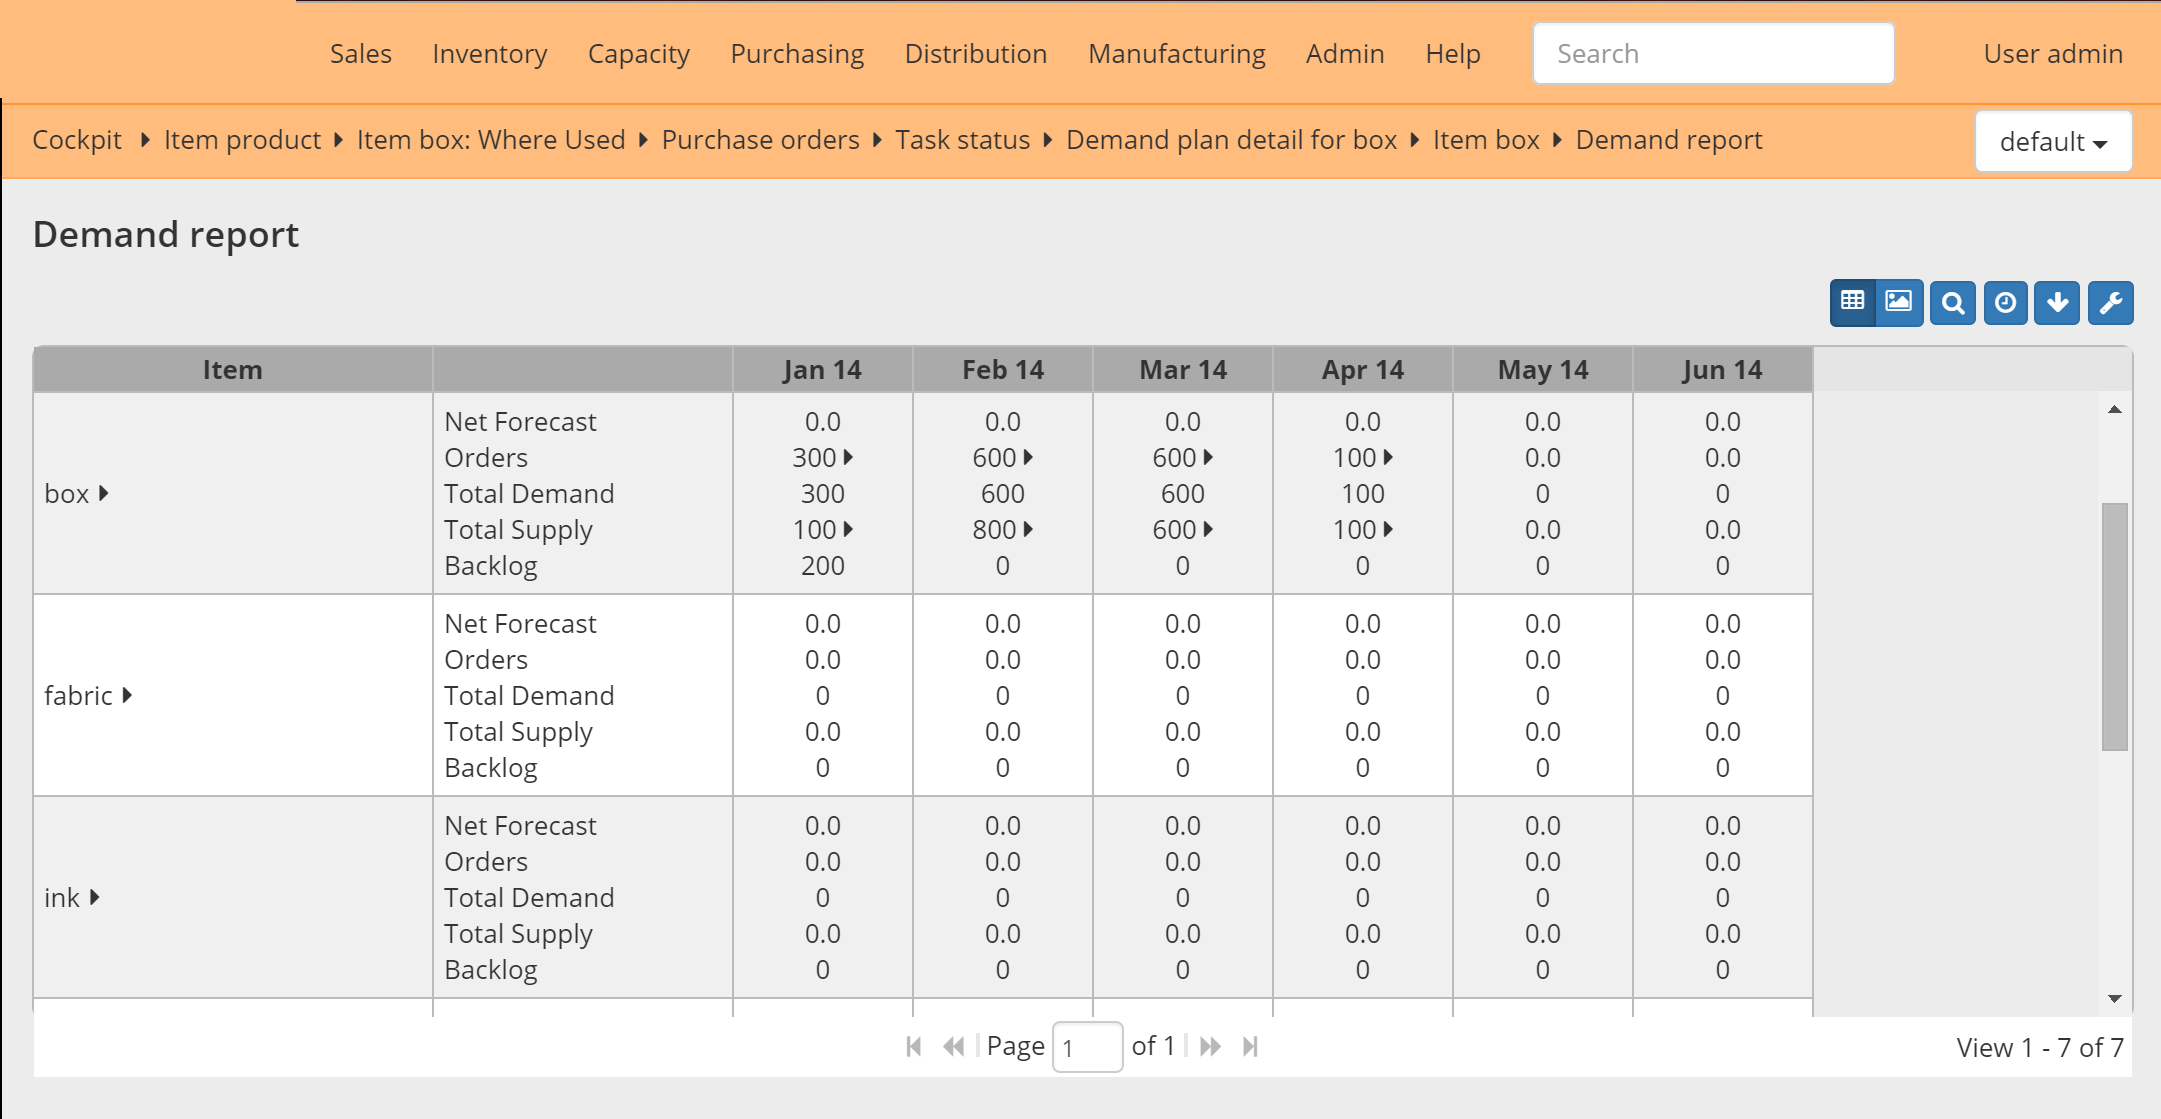Open customize report wrench icon

tap(2110, 302)
